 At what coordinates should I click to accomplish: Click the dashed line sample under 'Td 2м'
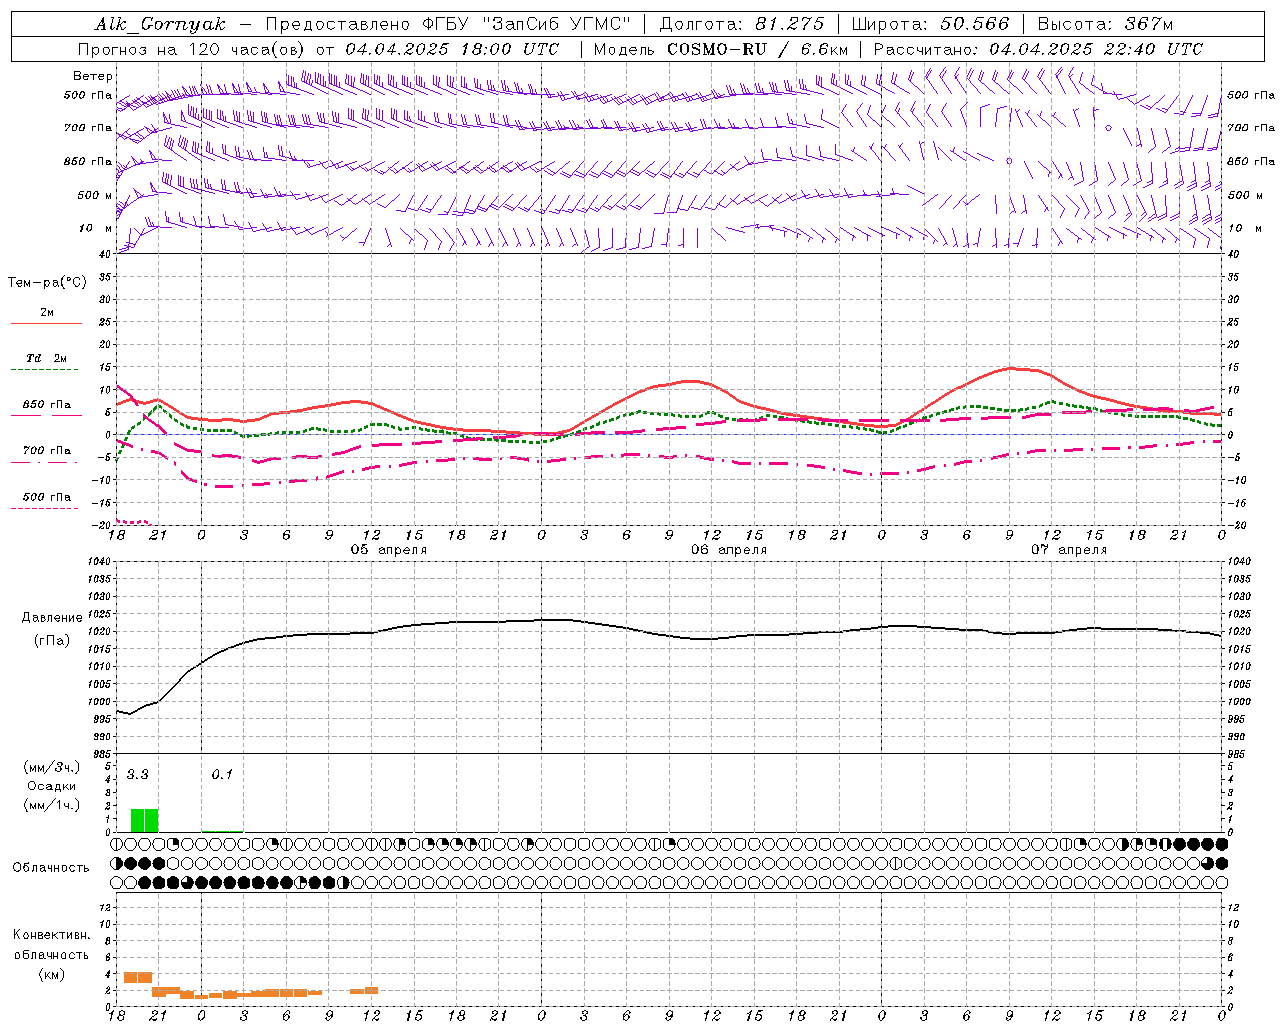(x=46, y=370)
